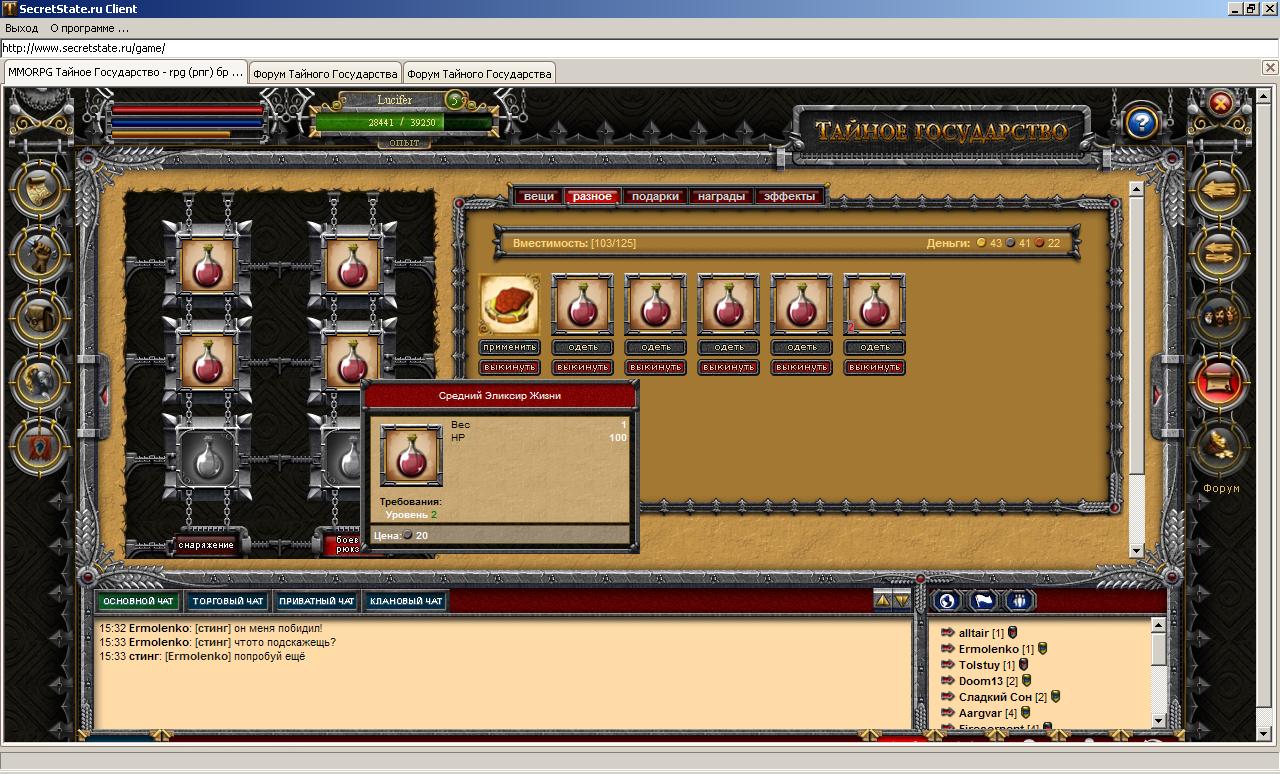Click the globe icon above the player list
Screen dimensions: 1280x774
tap(947, 600)
